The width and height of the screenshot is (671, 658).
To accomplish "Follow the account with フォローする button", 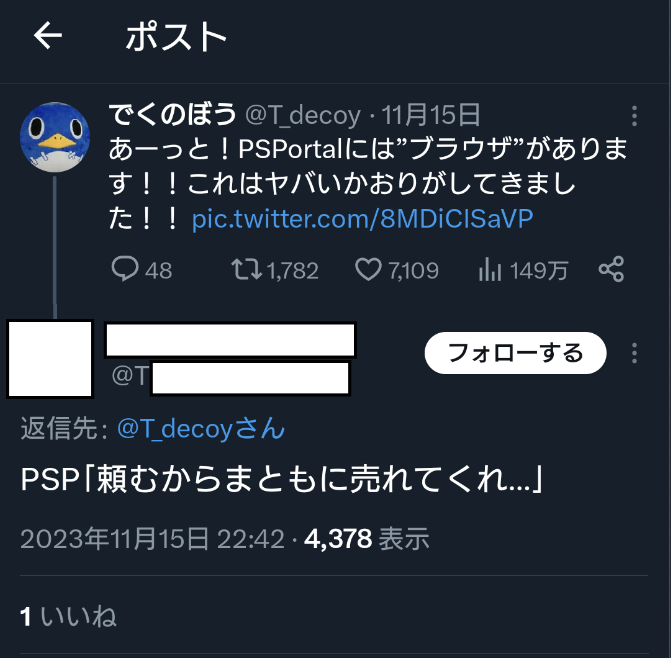I will [x=515, y=353].
